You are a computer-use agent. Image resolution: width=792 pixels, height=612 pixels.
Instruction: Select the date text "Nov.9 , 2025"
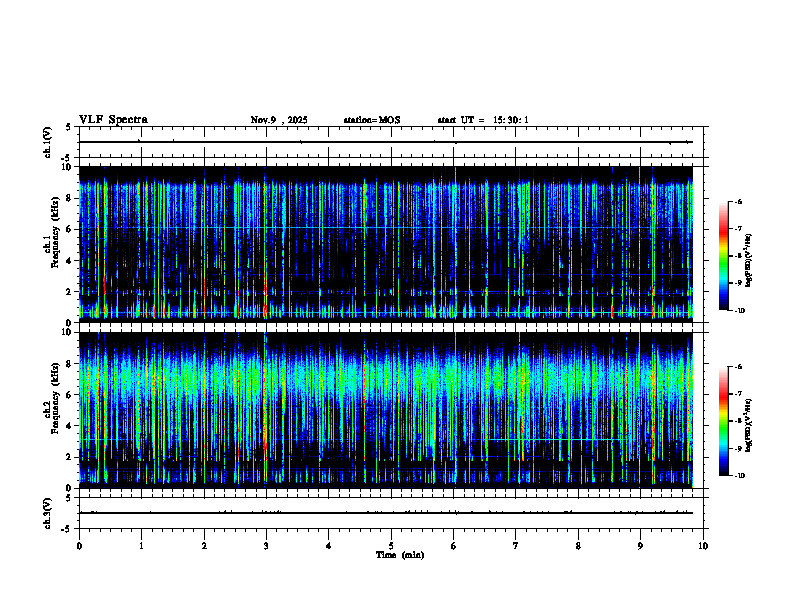coord(279,120)
